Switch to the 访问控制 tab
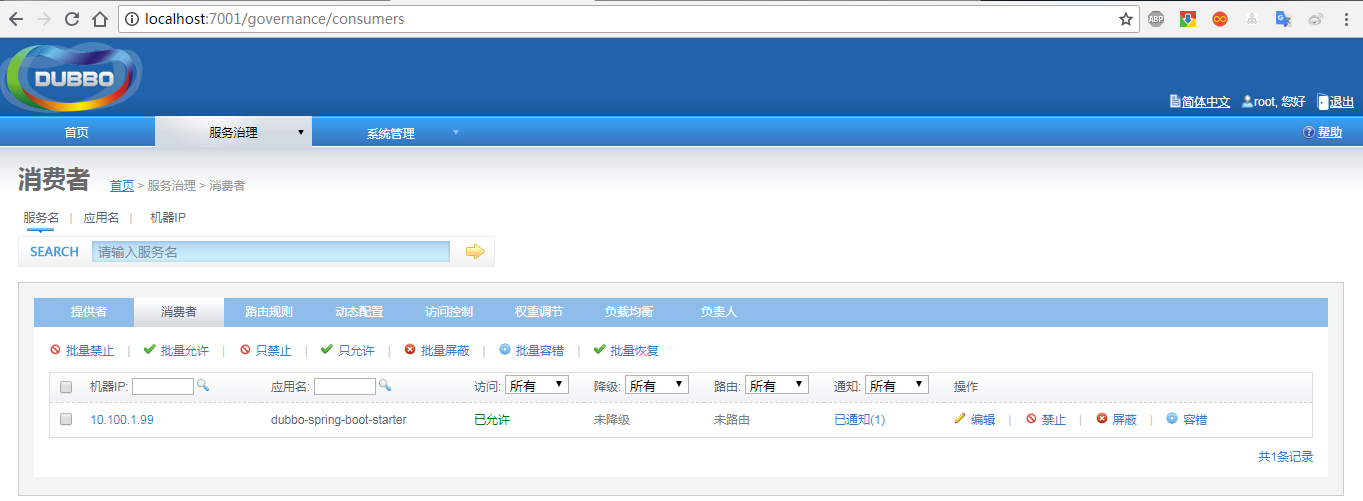Screen dimensions: 1363x501 coord(449,312)
